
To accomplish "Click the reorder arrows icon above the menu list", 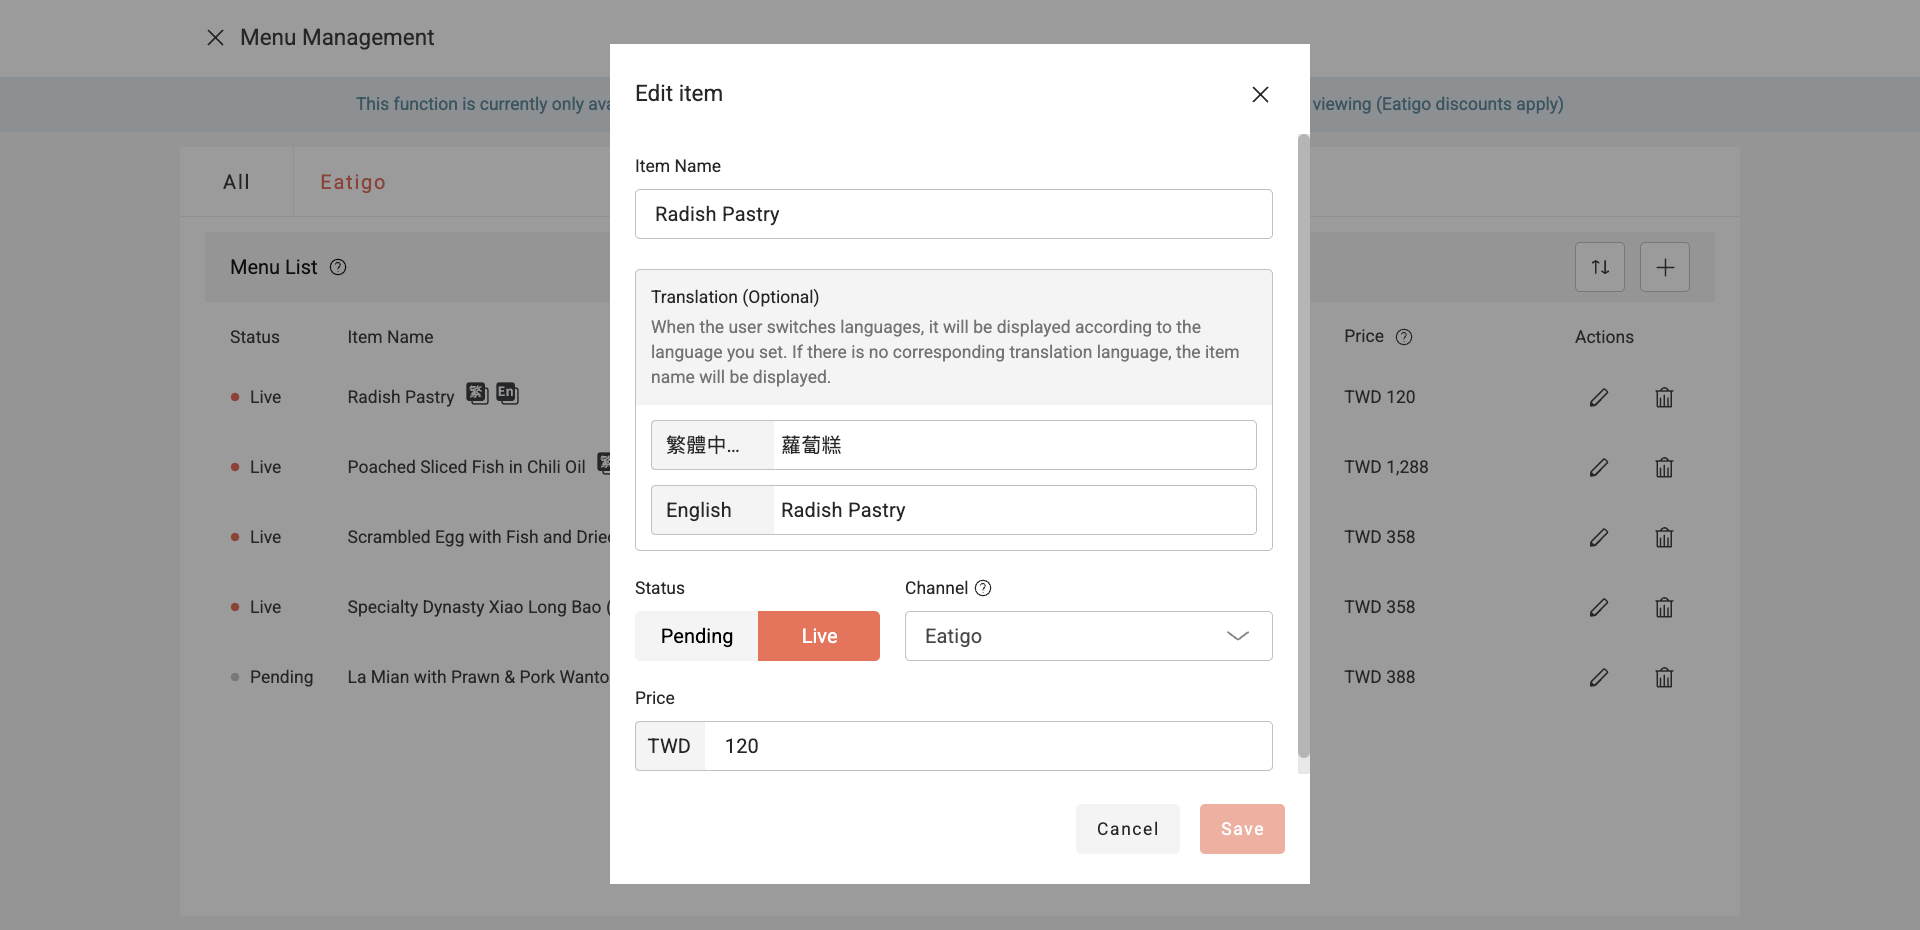I will [1600, 267].
